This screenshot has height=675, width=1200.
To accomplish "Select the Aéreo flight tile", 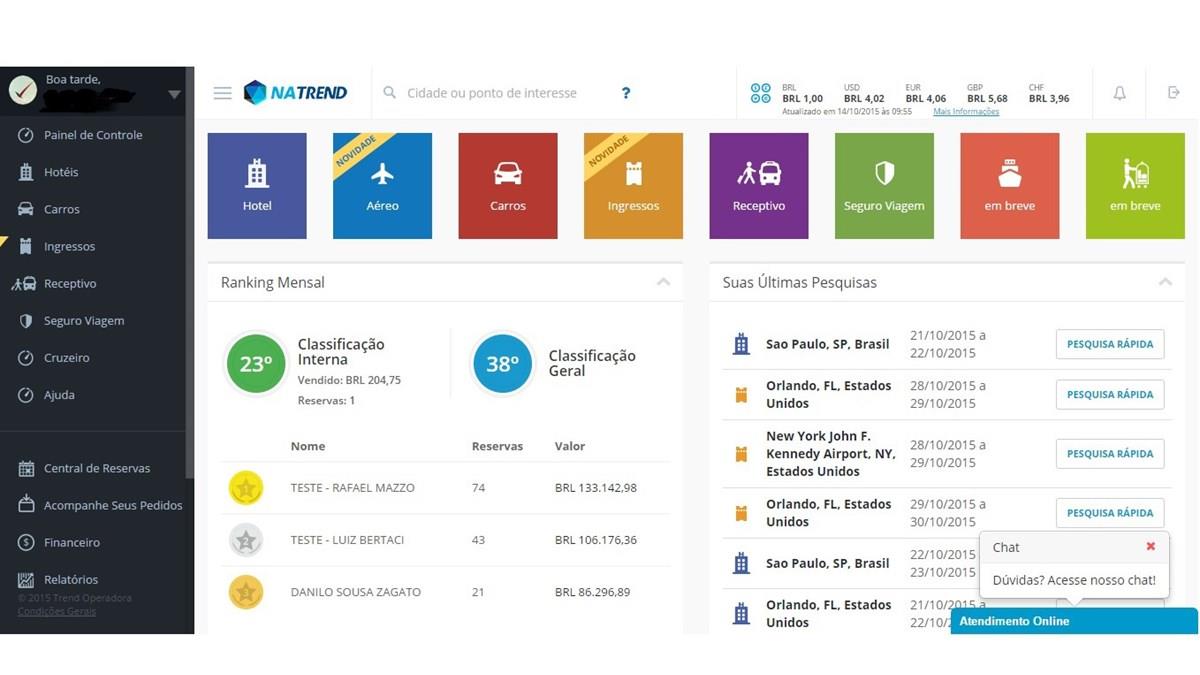I will tap(382, 186).
